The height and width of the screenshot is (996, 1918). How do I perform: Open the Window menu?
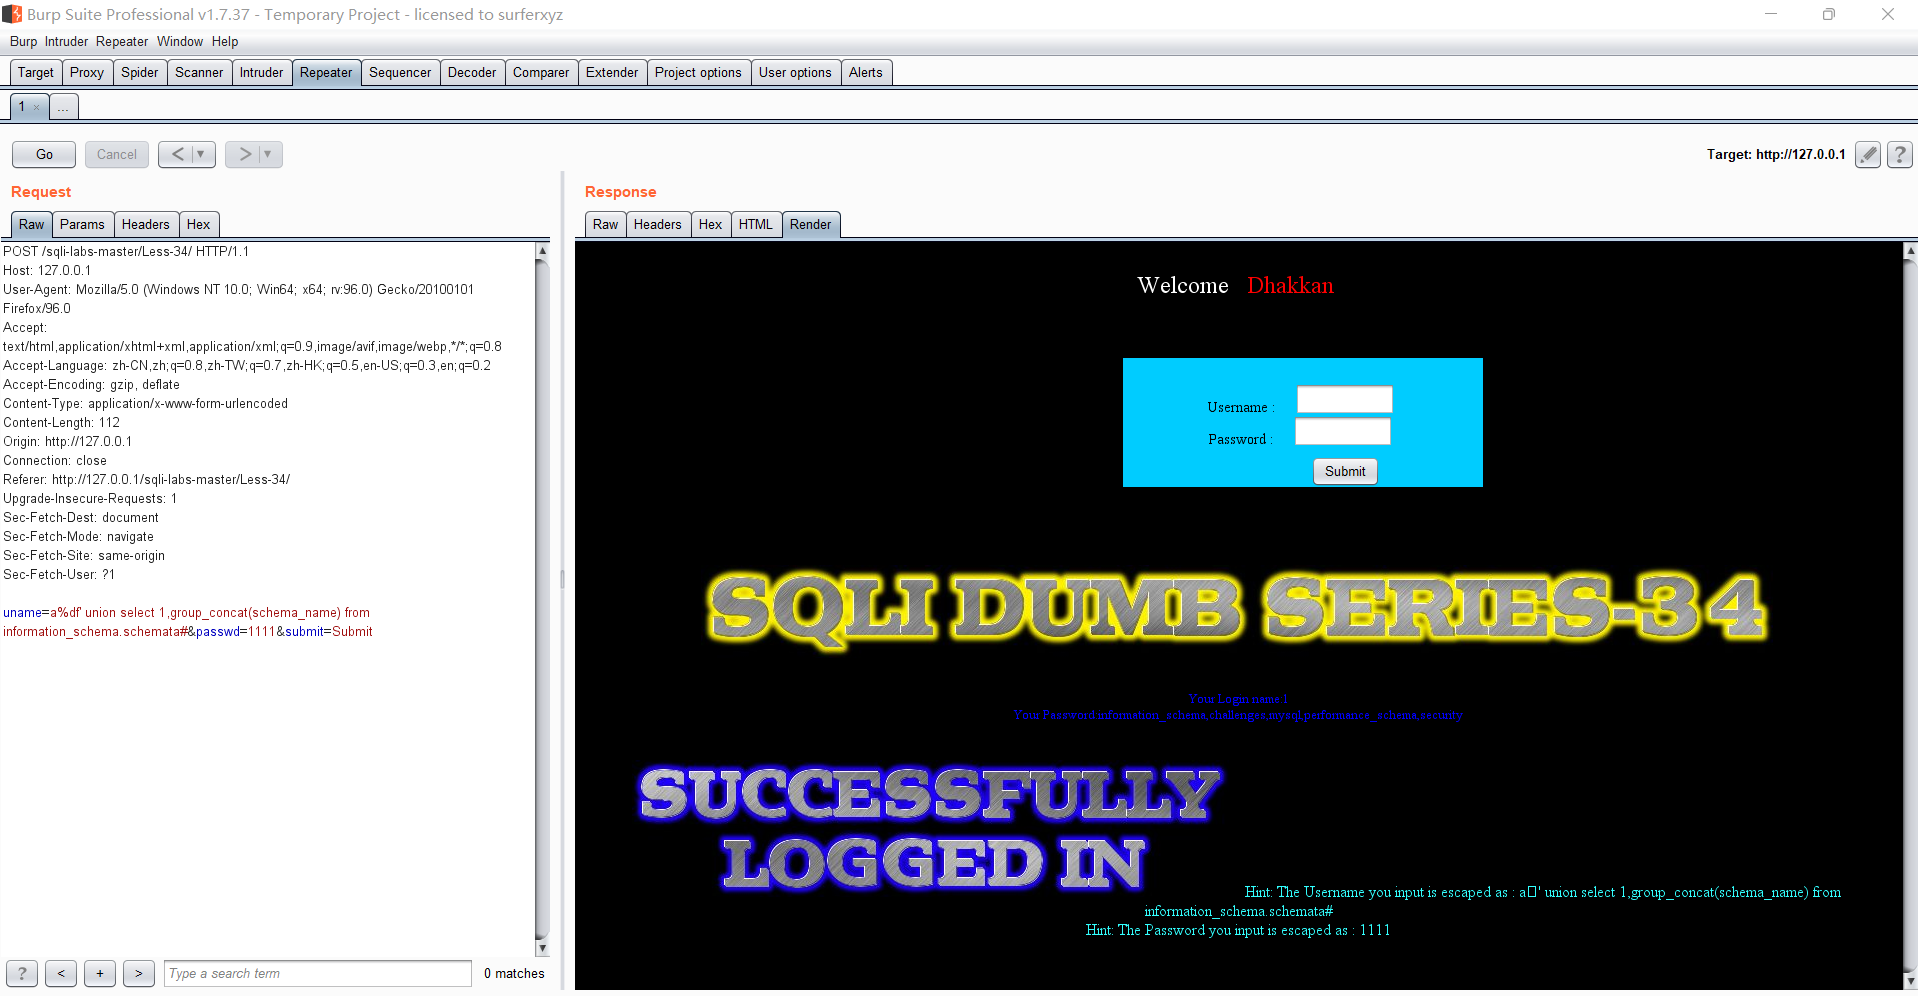click(180, 41)
